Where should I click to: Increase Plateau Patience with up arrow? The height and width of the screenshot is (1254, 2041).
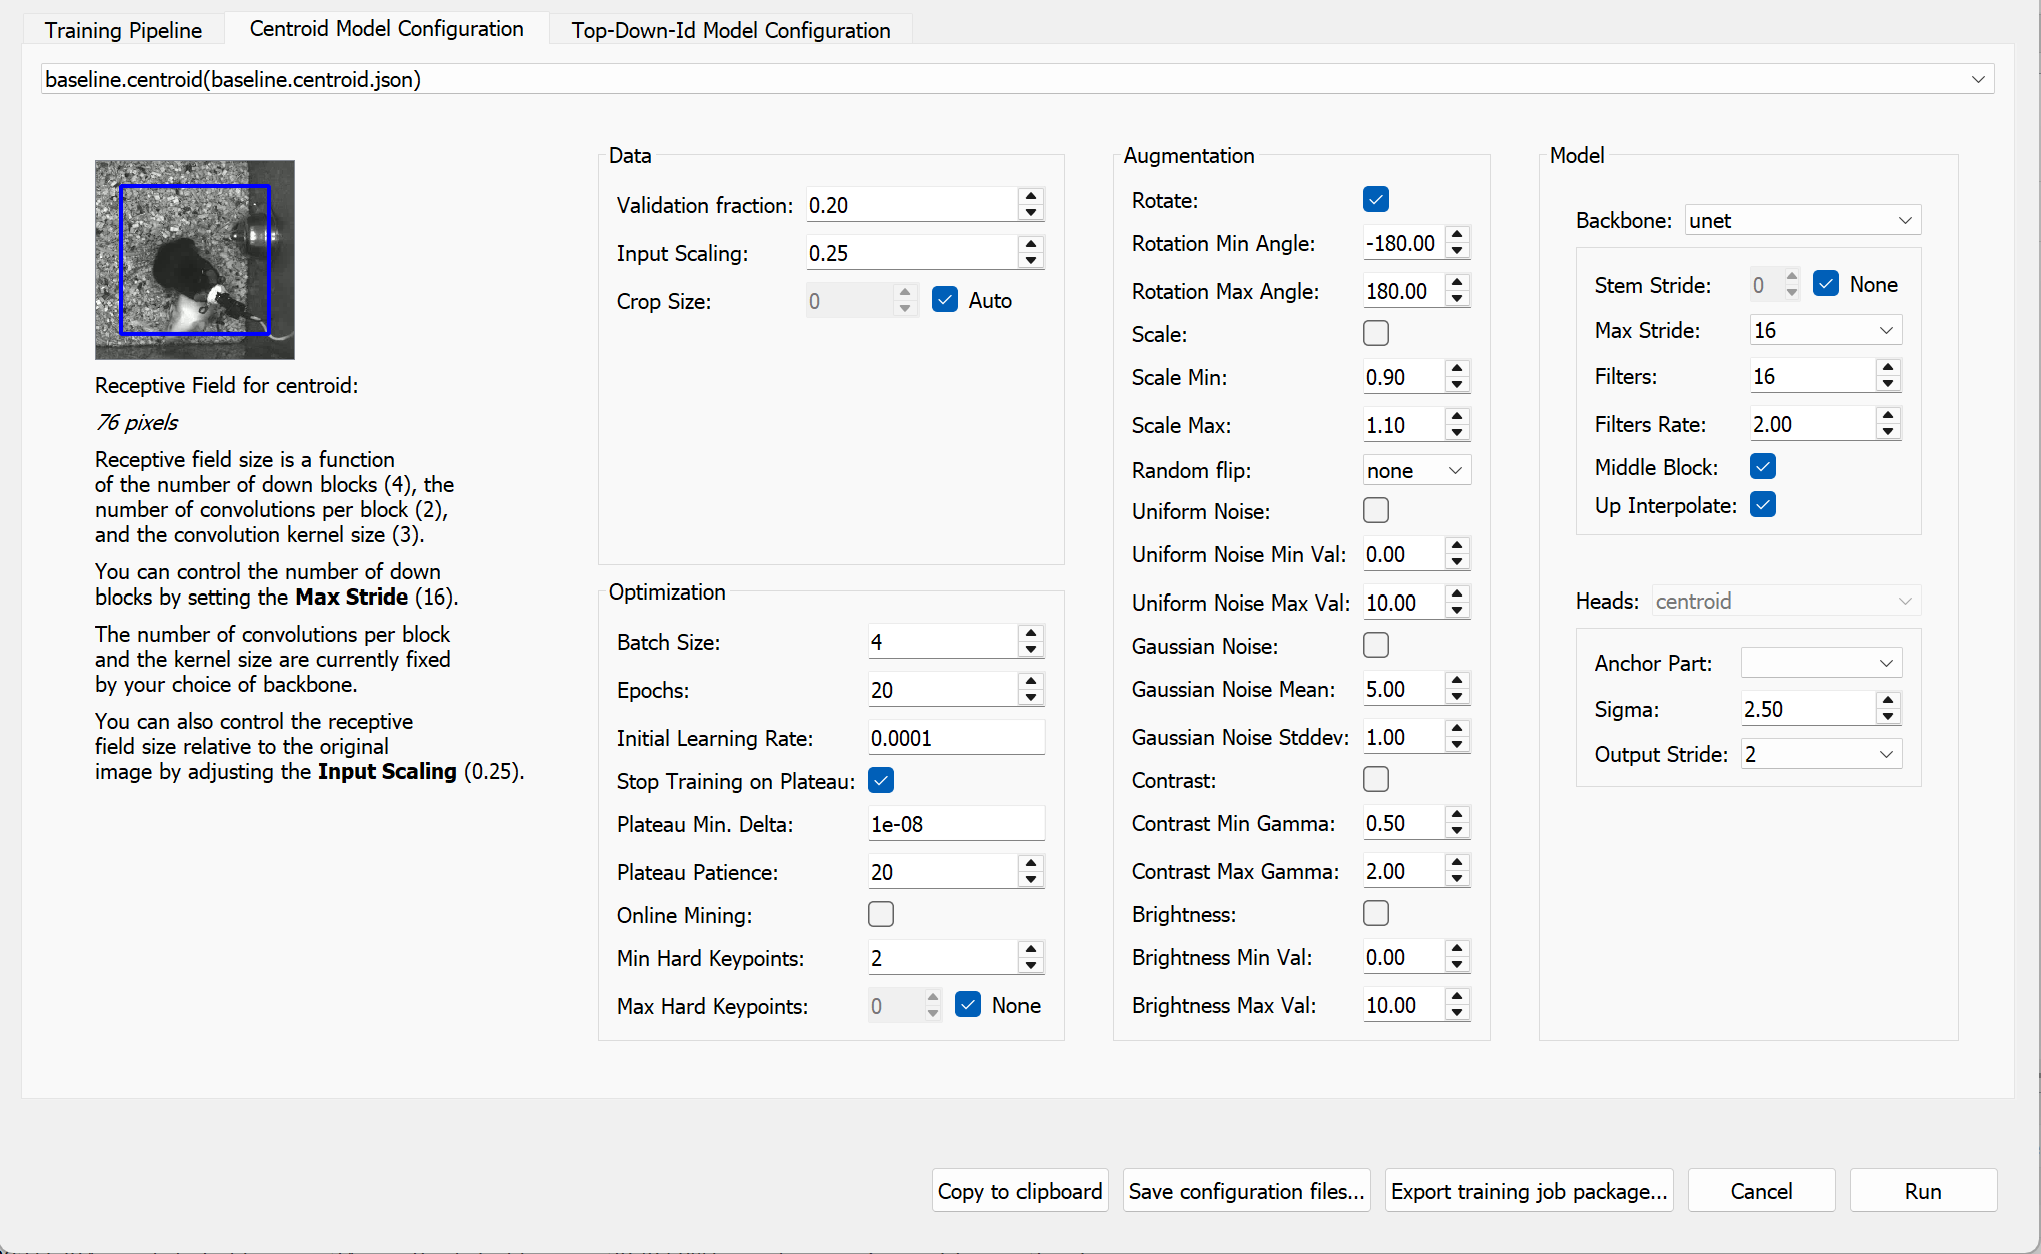coord(1031,863)
